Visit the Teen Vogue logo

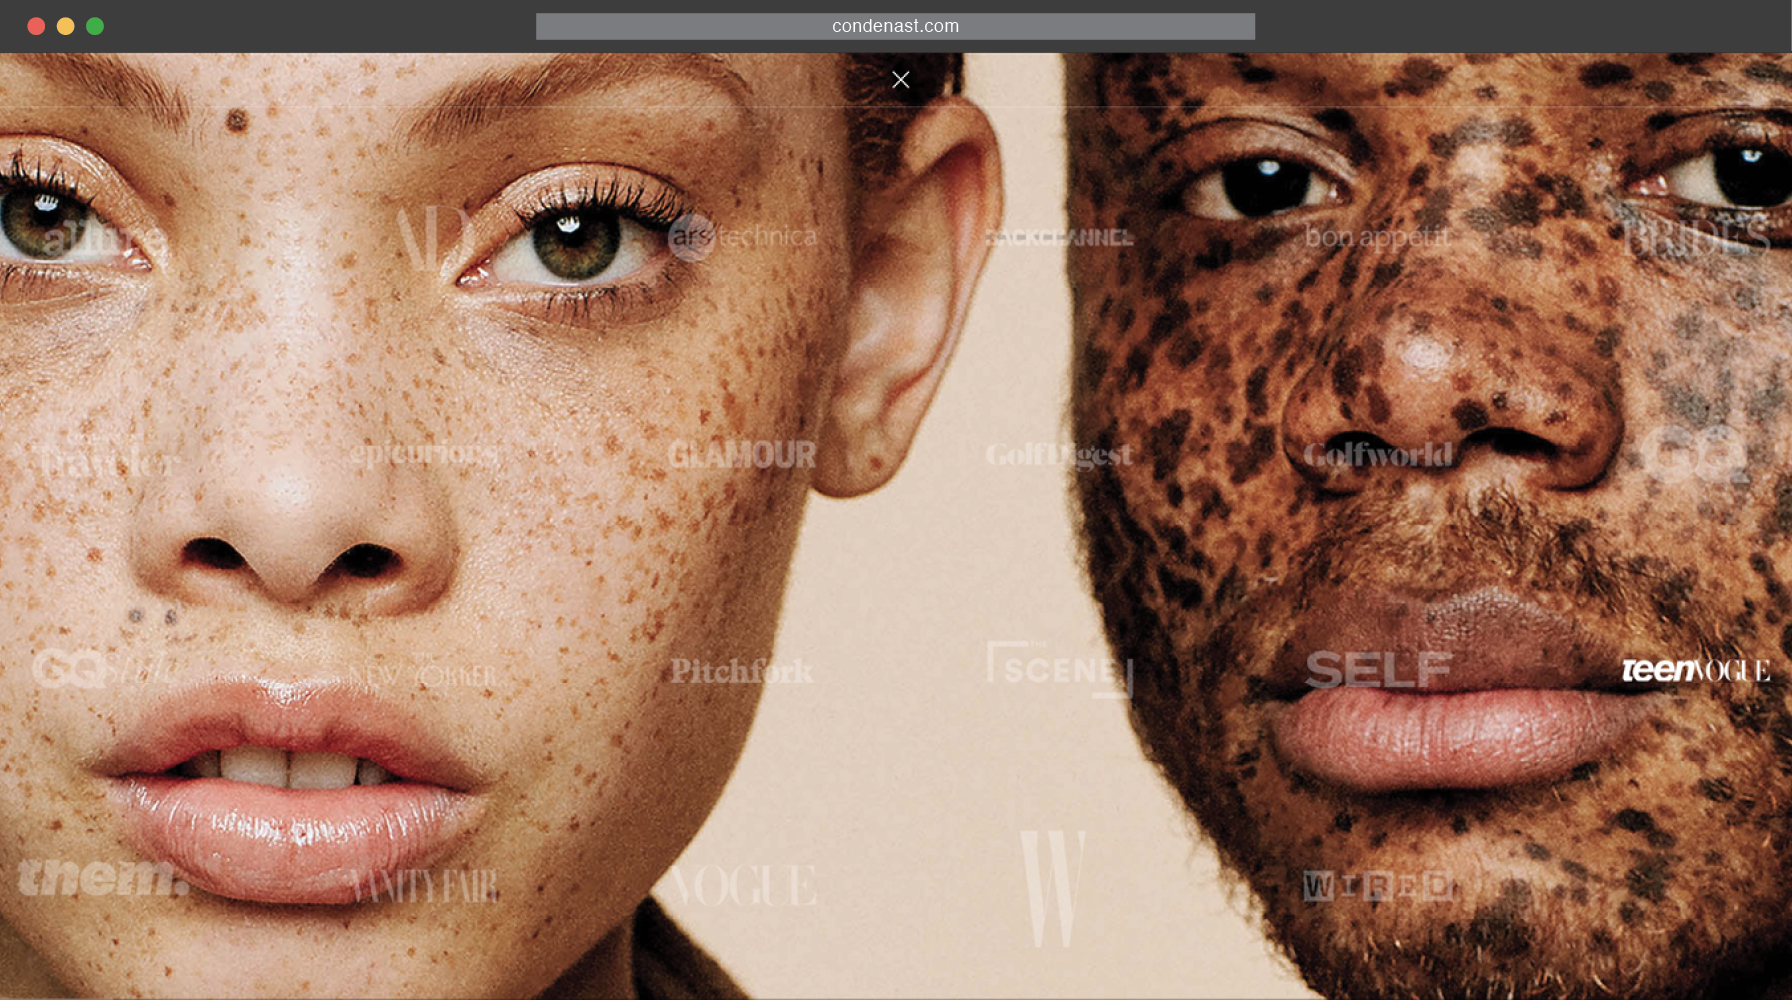(x=1696, y=670)
